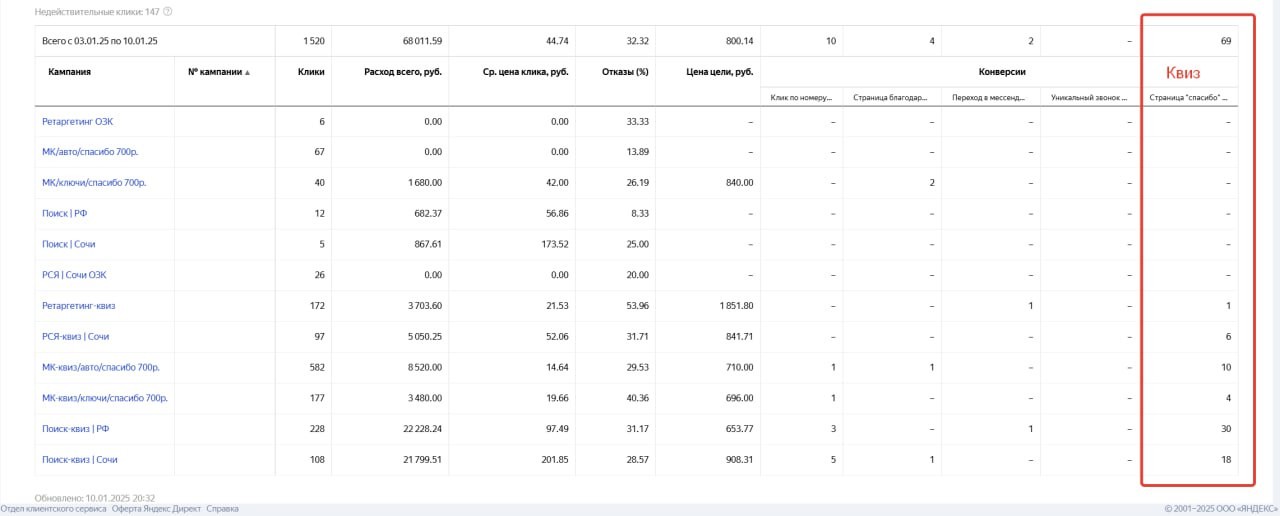The height and width of the screenshot is (516, 1280).
Task: Click average CPC value 97.49
Action: point(557,429)
